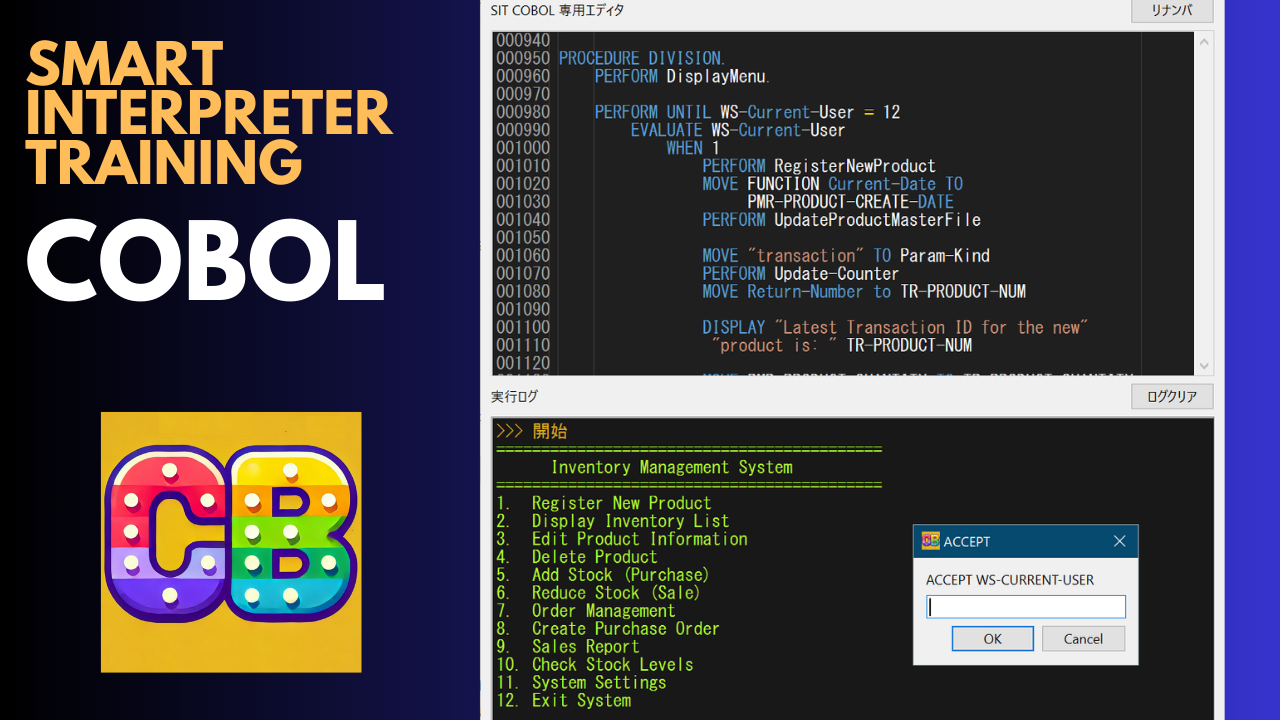Click the colorful CB logo image on the left
1280x720 pixels.
(230, 540)
